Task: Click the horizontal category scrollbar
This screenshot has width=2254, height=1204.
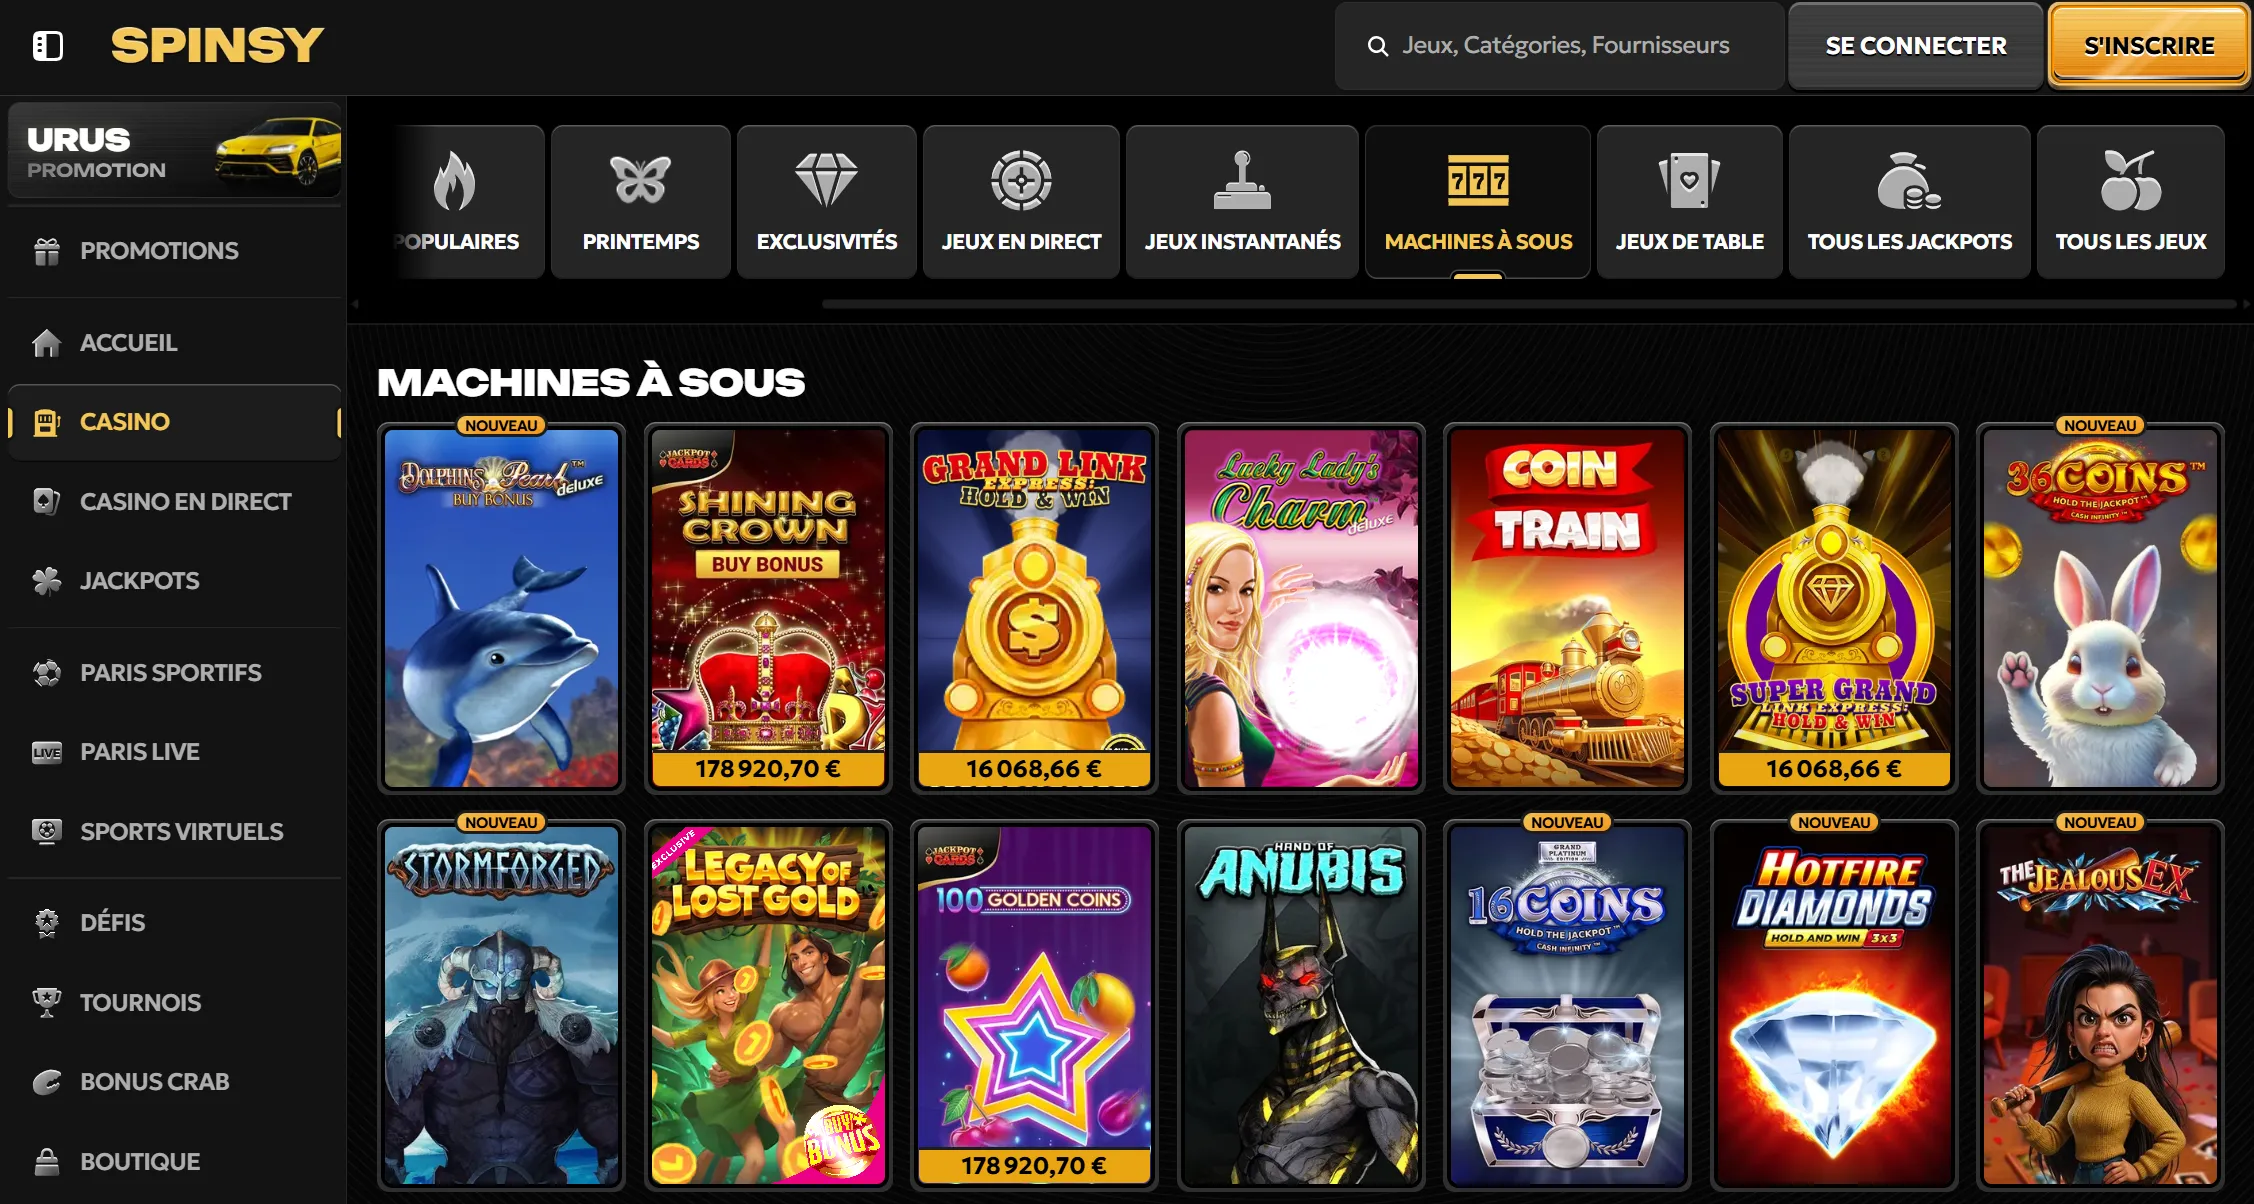Action: pyautogui.click(x=1528, y=304)
